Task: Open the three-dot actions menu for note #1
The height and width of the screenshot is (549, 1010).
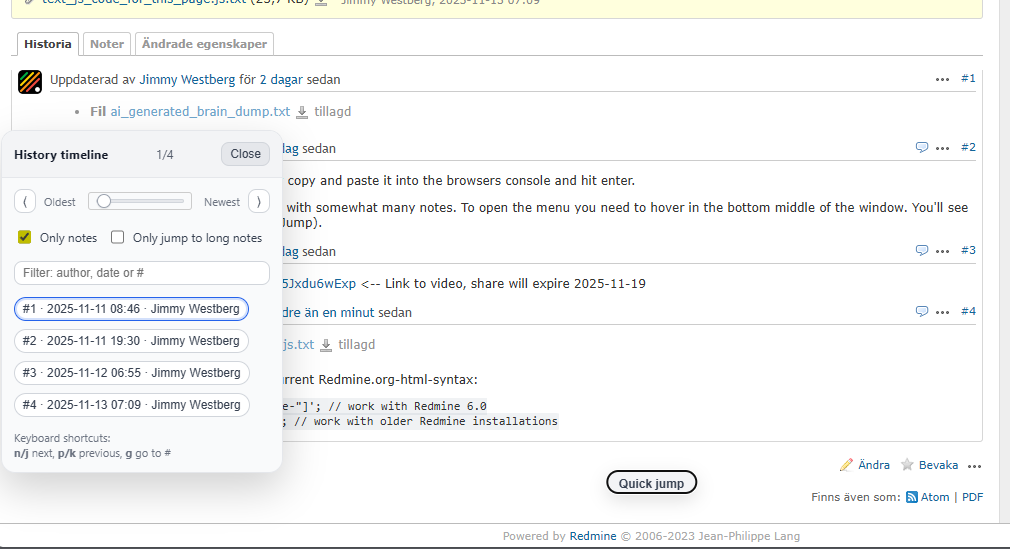Action: coord(942,79)
